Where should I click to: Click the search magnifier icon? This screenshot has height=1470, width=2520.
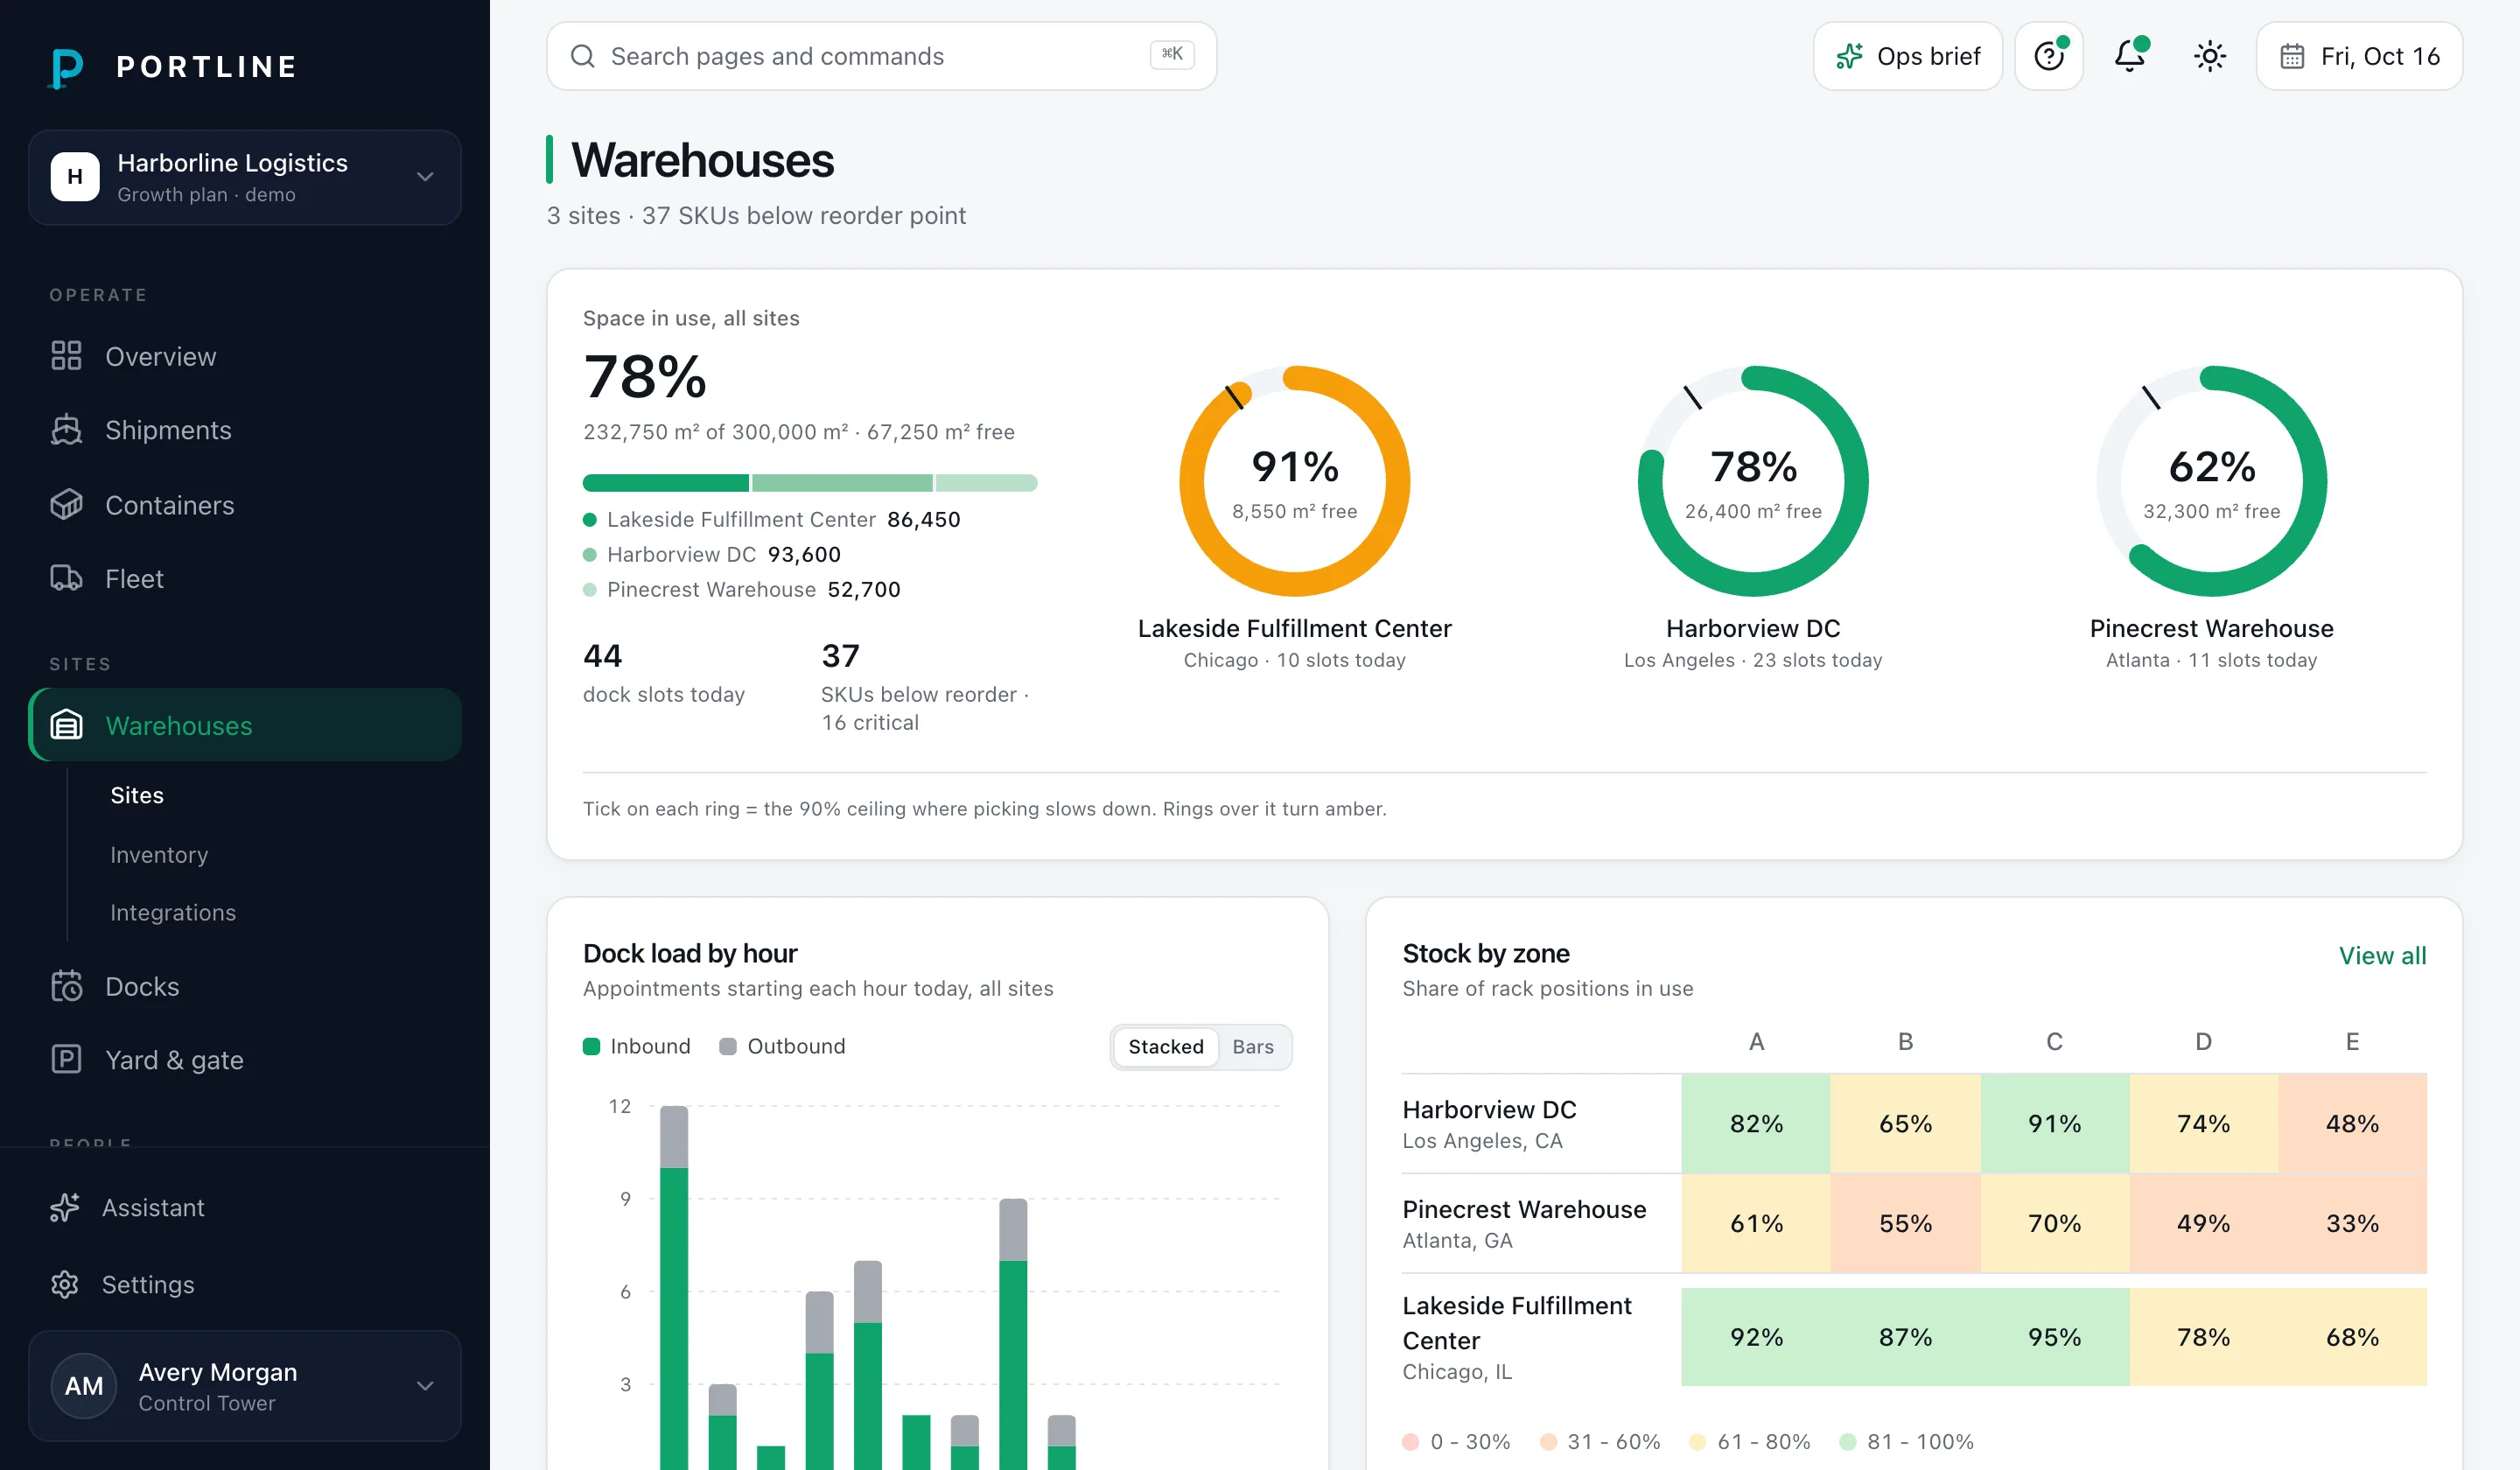(x=583, y=56)
